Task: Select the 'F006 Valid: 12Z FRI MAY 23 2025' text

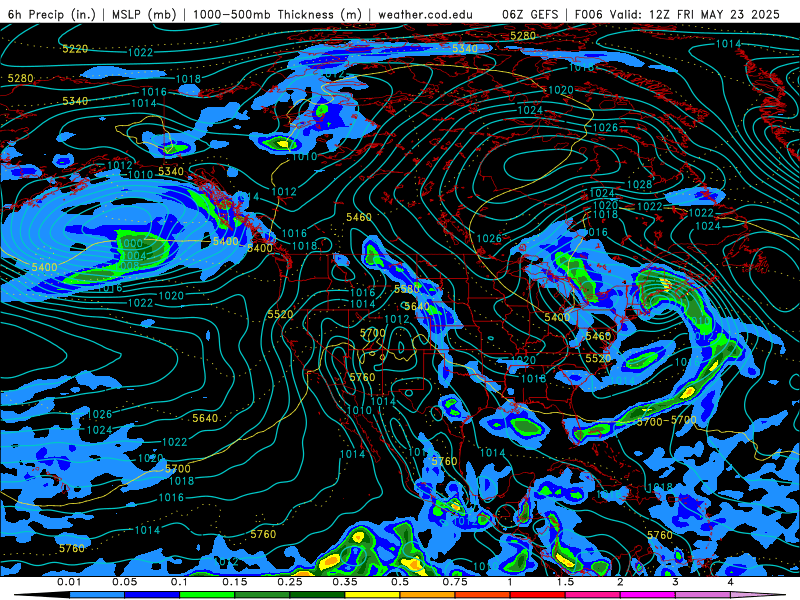Action: (x=677, y=14)
